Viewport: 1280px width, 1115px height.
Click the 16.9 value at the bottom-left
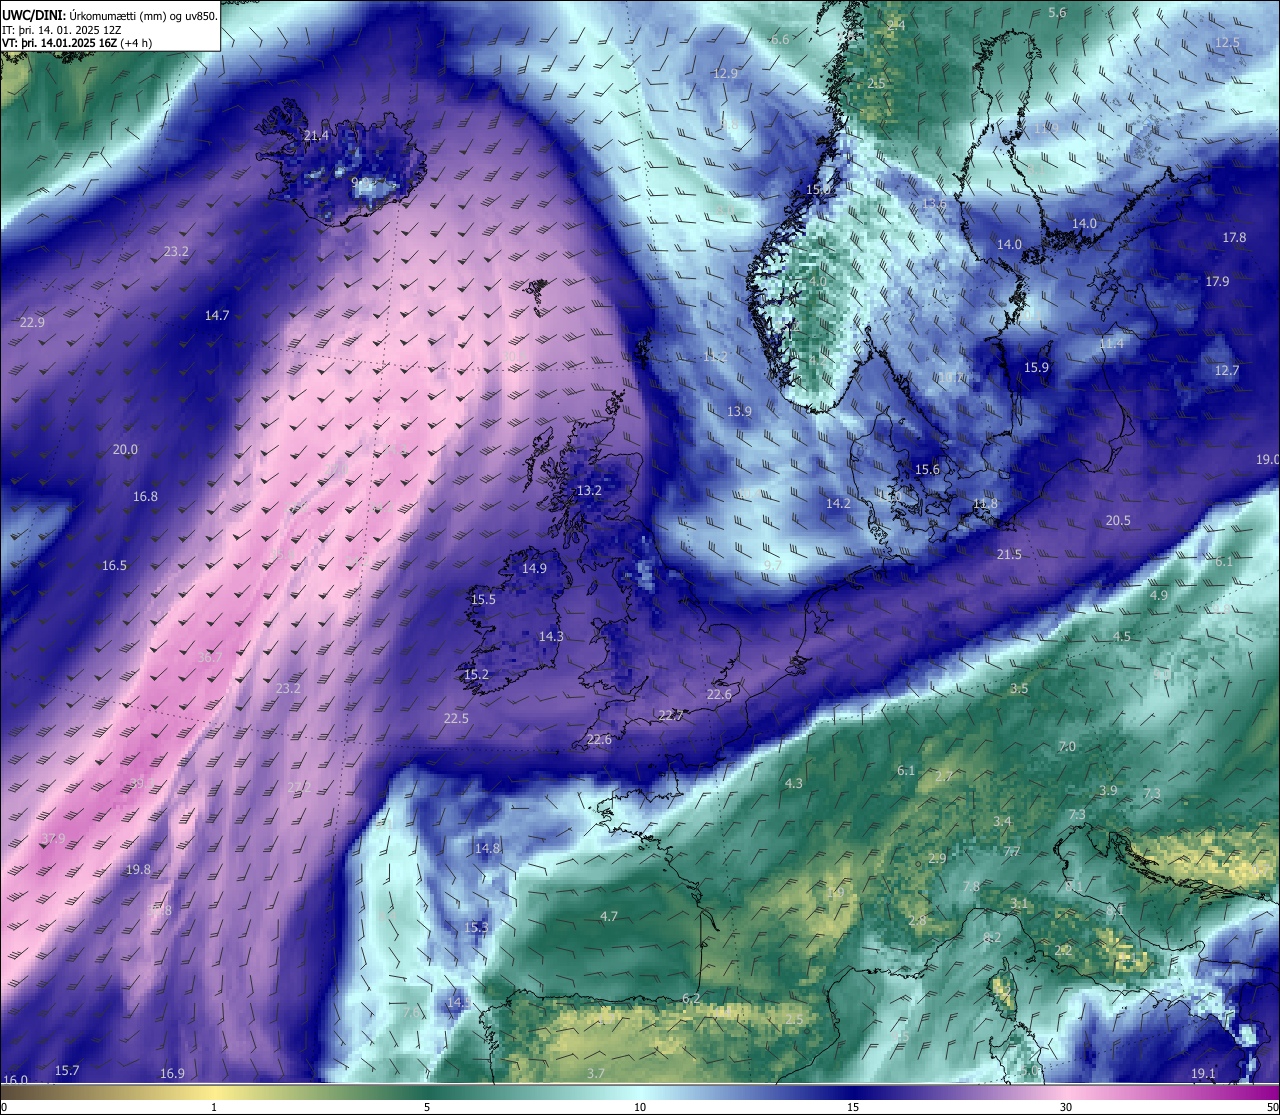pos(172,1073)
